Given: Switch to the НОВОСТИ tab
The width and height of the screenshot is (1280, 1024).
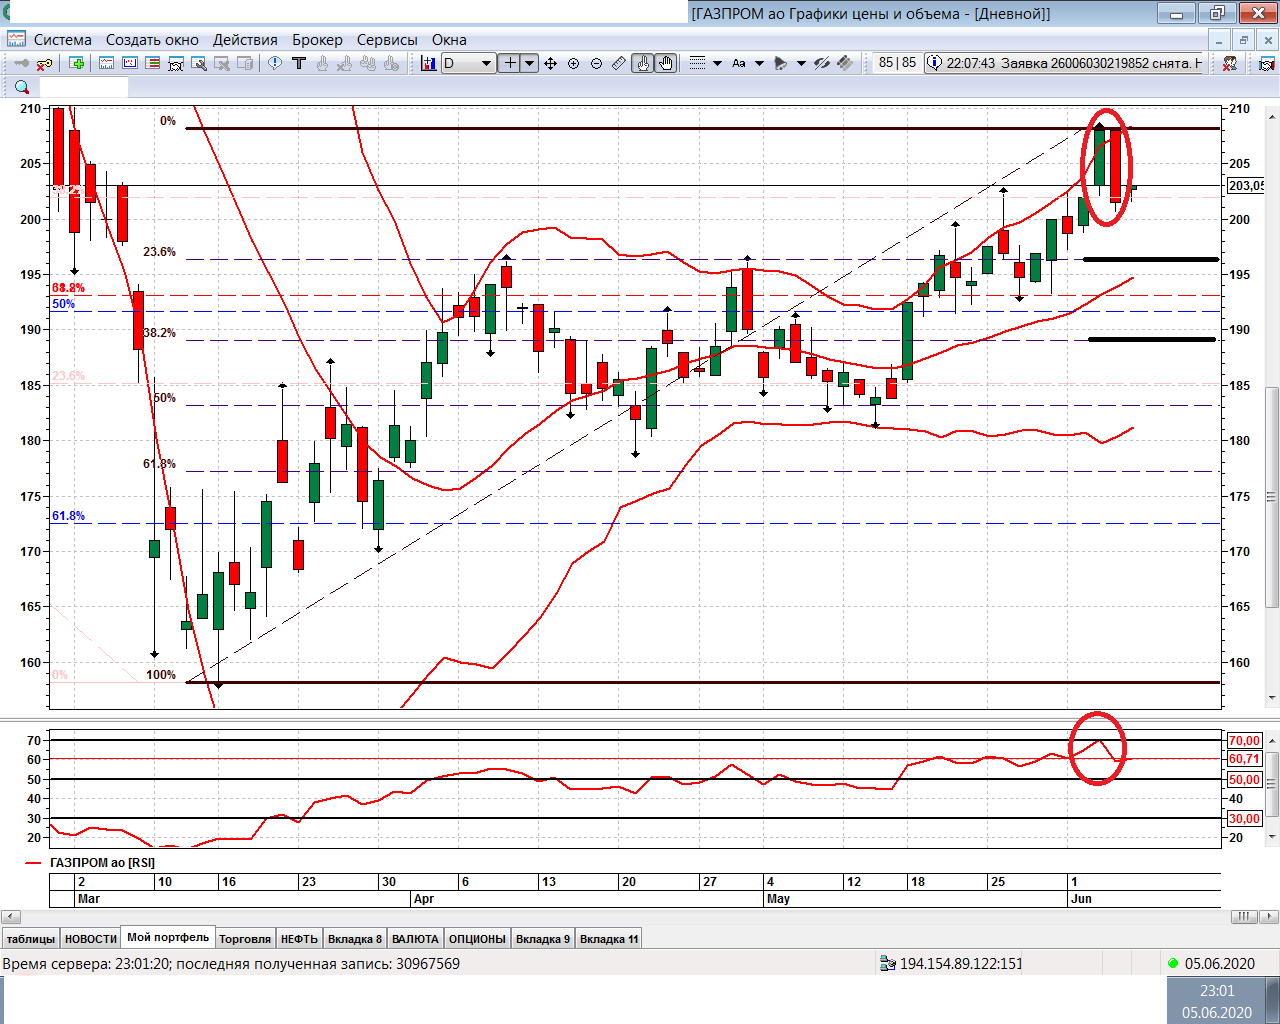Looking at the screenshot, I should pyautogui.click(x=91, y=939).
